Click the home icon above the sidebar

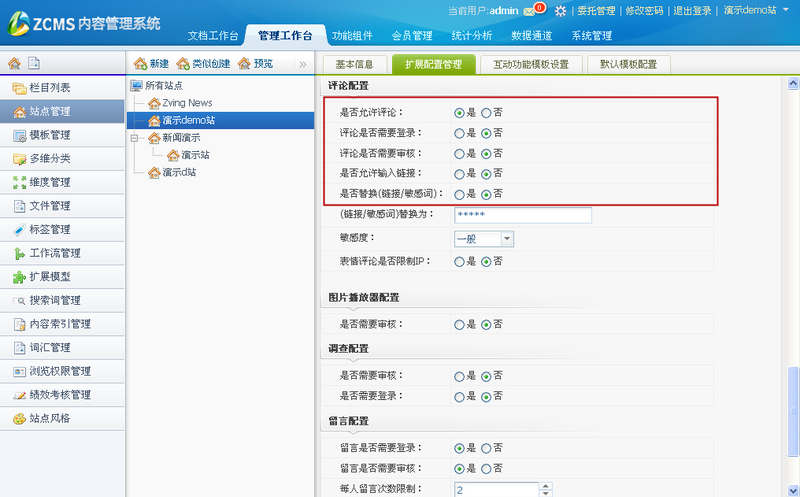point(14,63)
